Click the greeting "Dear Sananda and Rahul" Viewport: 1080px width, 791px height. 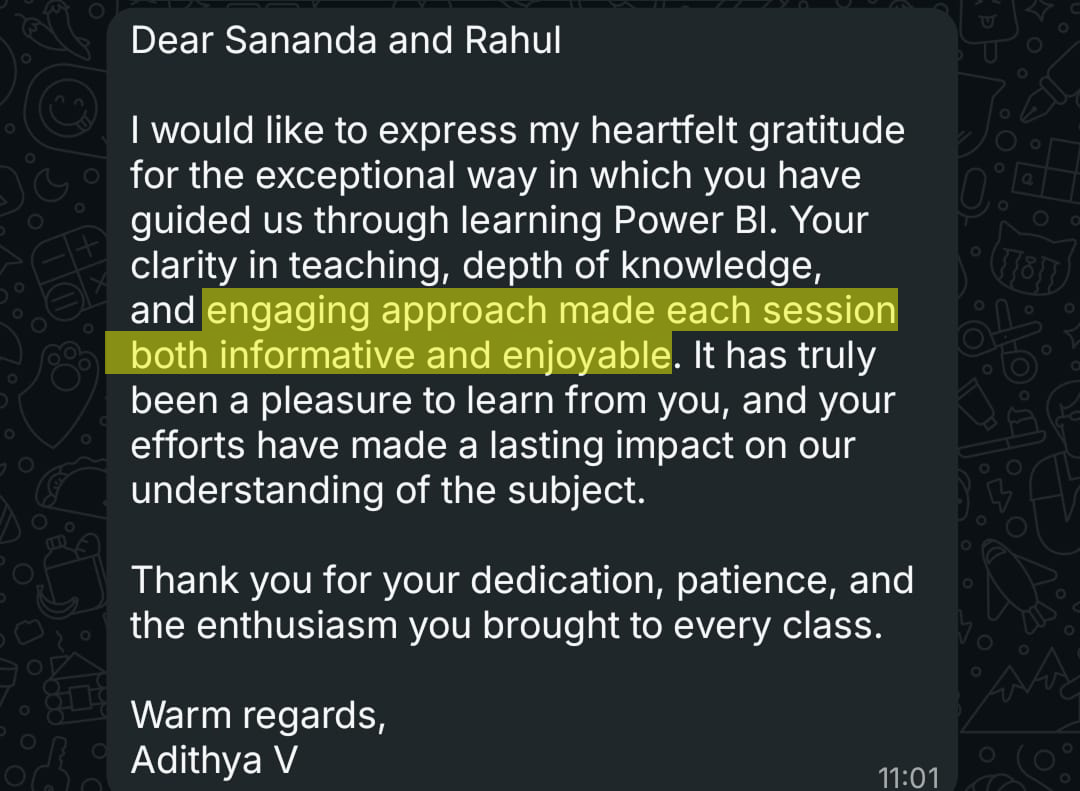click(346, 40)
